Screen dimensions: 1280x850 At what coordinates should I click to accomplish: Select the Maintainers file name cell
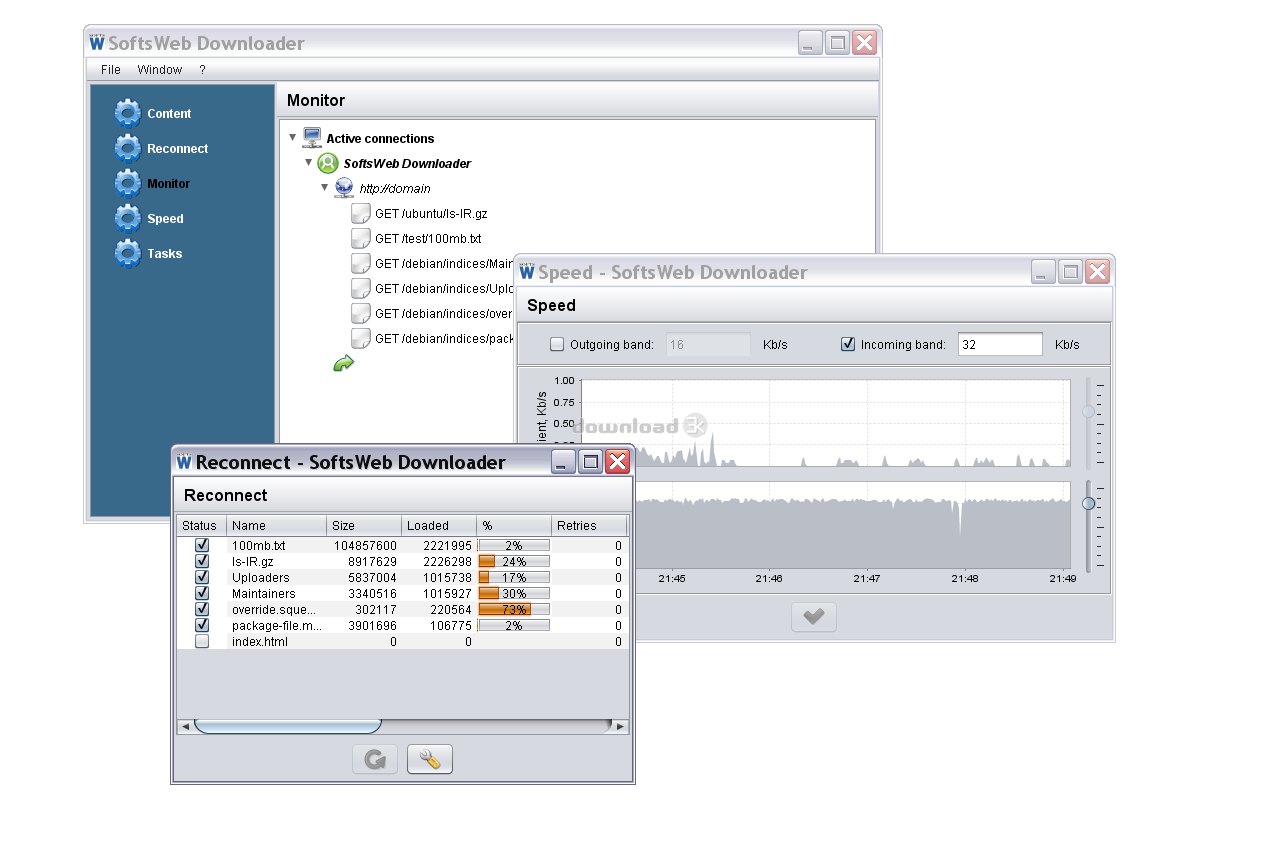pyautogui.click(x=277, y=593)
